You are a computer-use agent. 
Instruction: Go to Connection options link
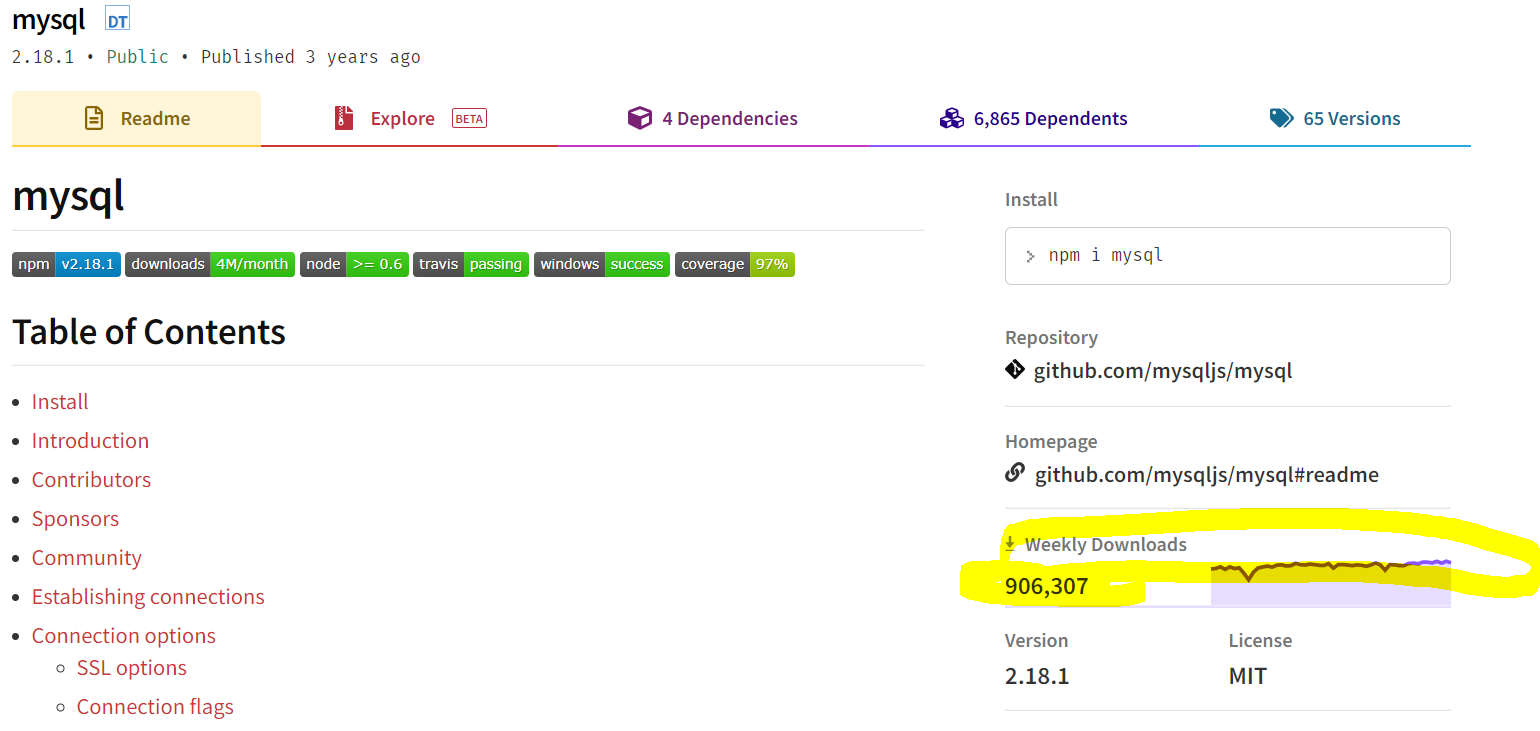point(124,635)
